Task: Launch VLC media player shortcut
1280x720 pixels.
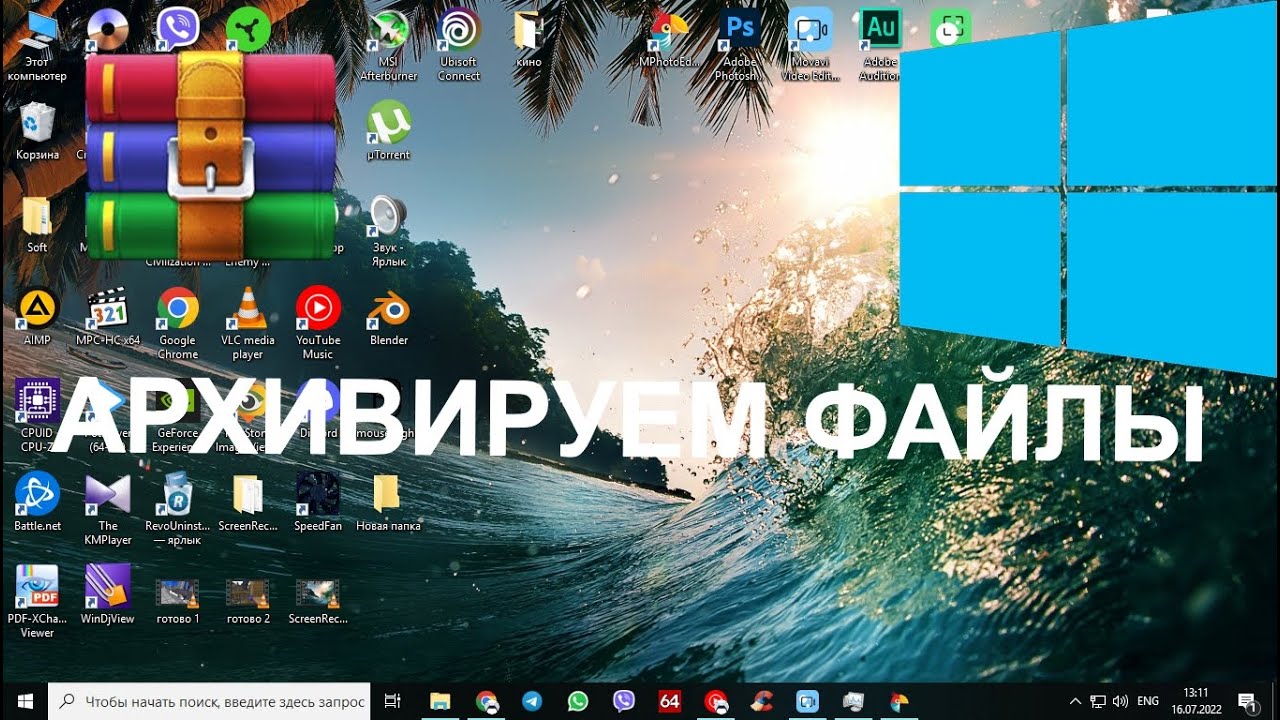Action: pos(248,324)
